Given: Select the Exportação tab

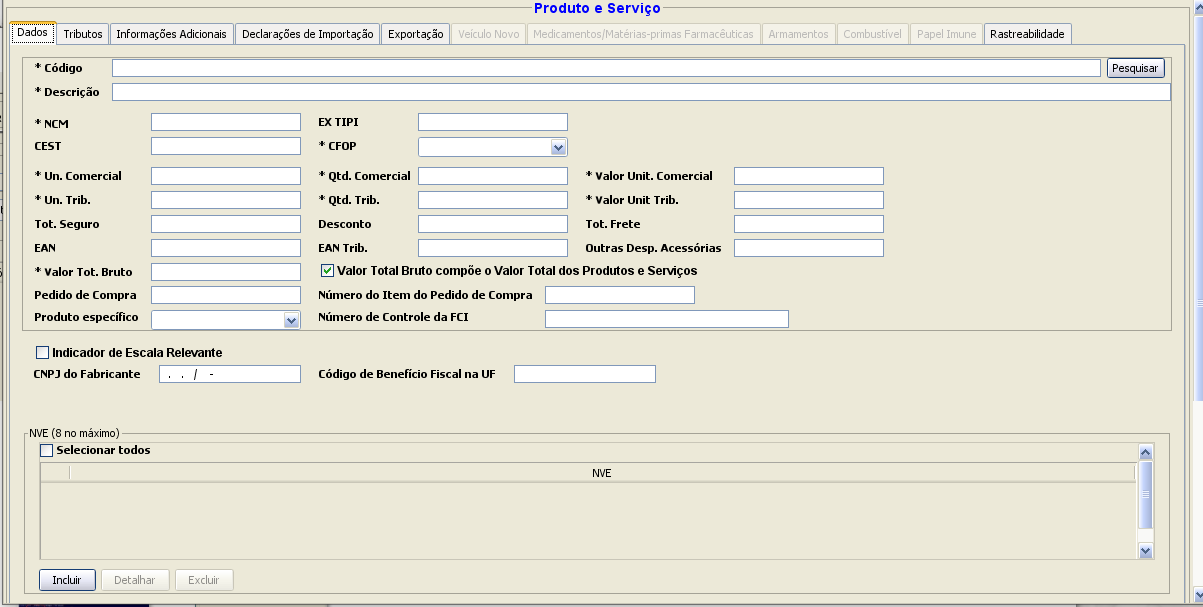Looking at the screenshot, I should [x=415, y=34].
